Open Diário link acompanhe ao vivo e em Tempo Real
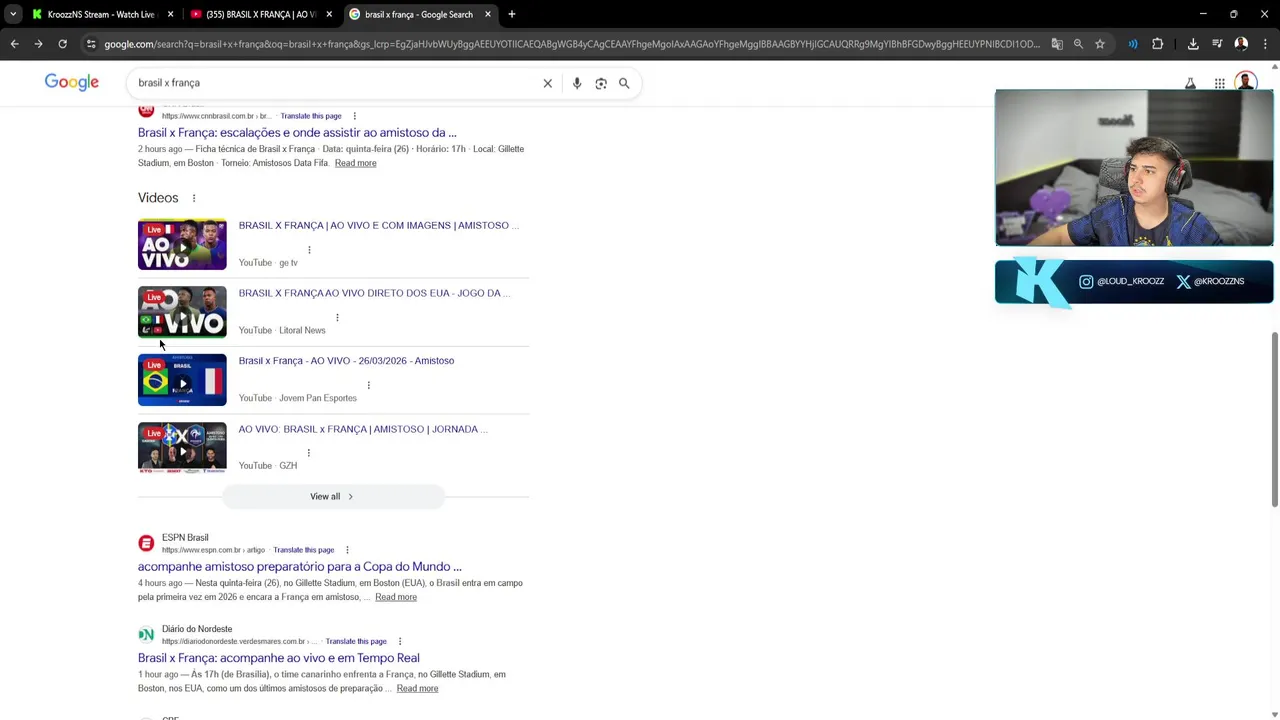Screen dimensions: 1280x720 279,658
